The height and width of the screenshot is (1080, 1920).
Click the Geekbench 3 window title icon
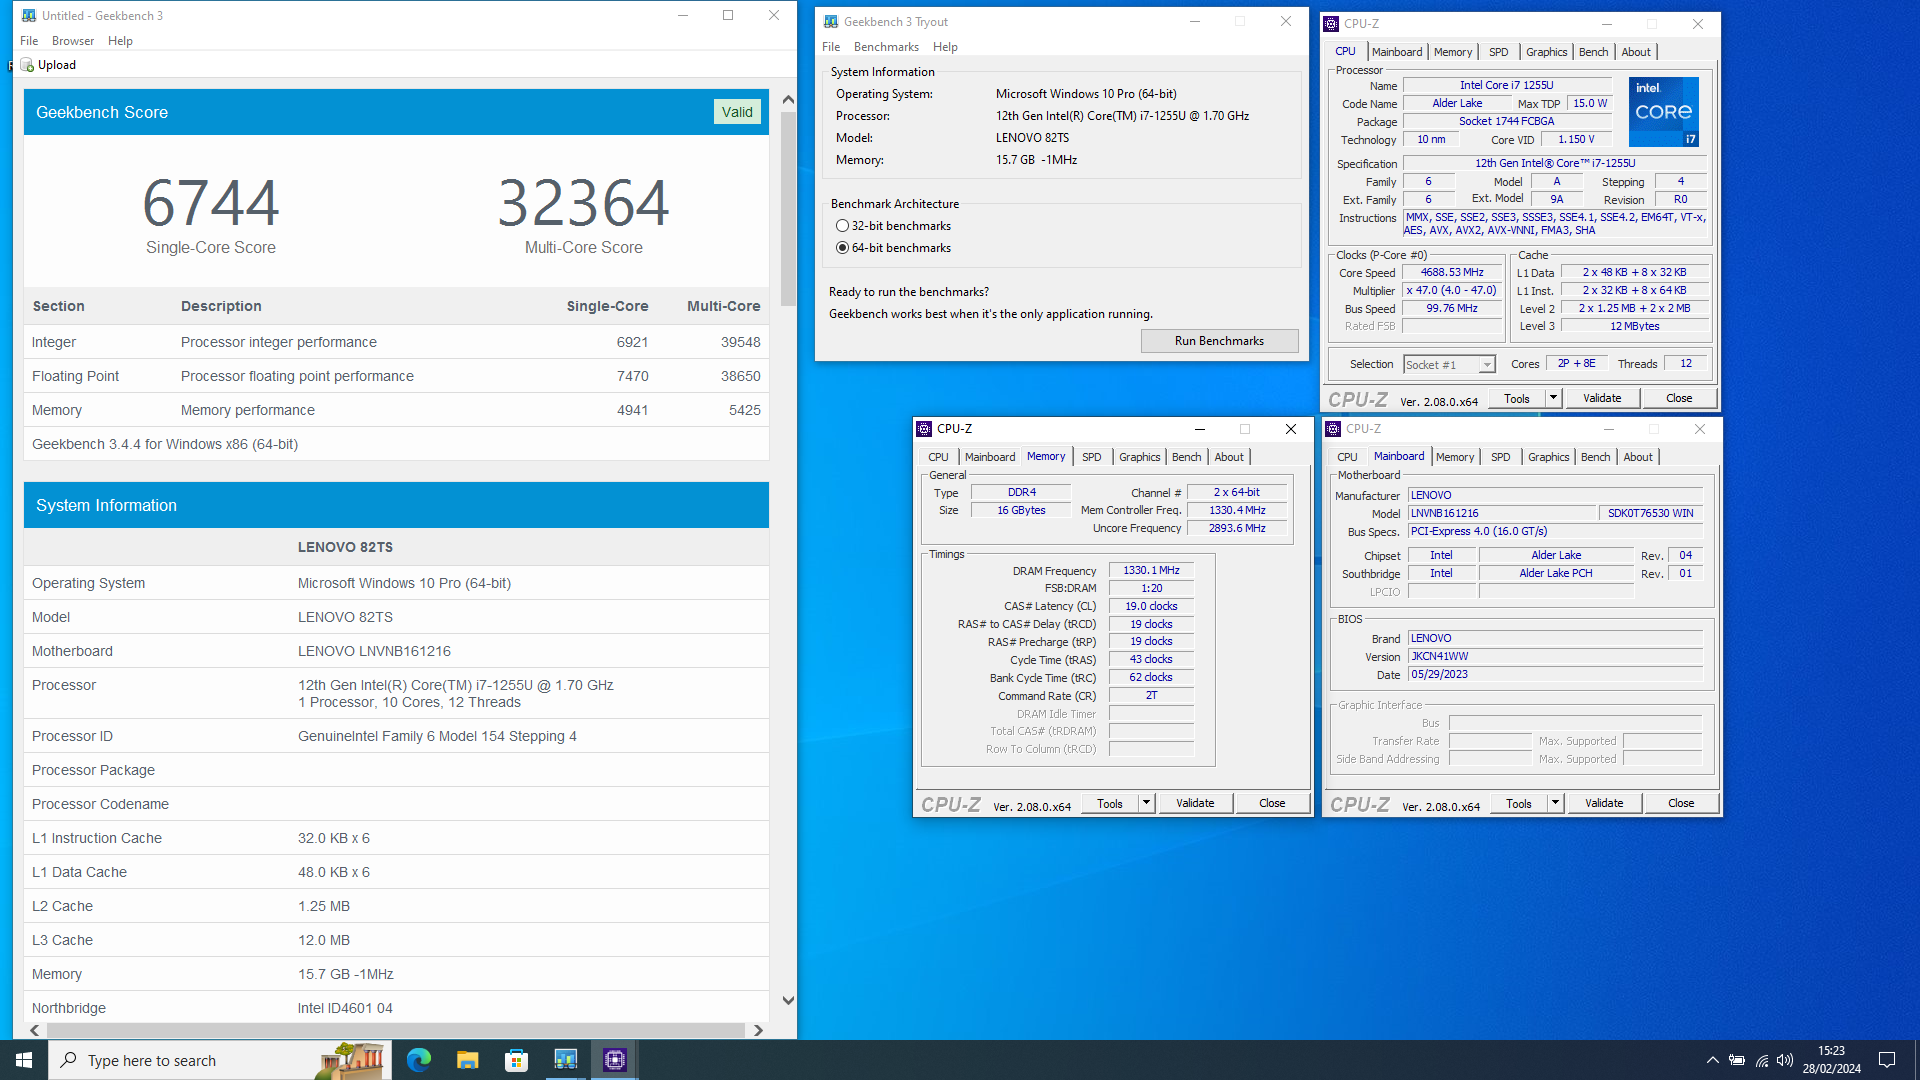click(29, 15)
